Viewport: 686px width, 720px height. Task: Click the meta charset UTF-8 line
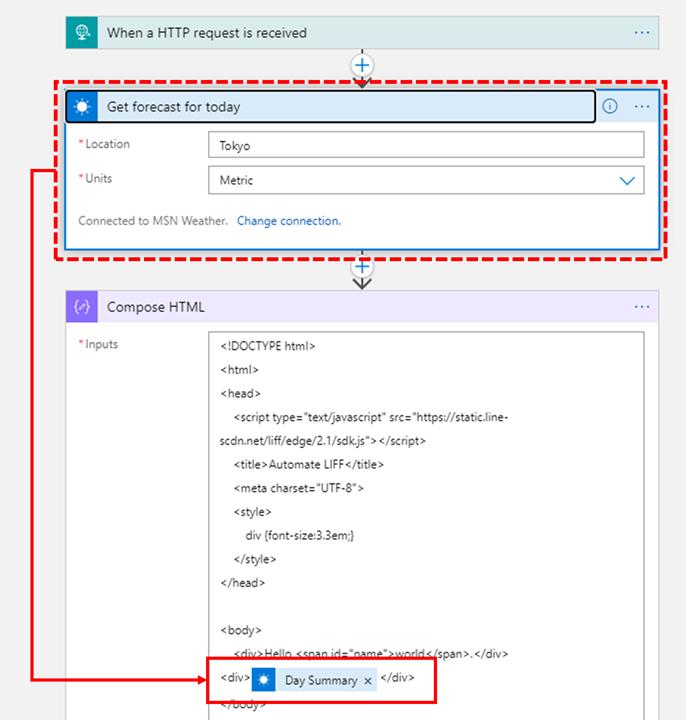tap(298, 488)
